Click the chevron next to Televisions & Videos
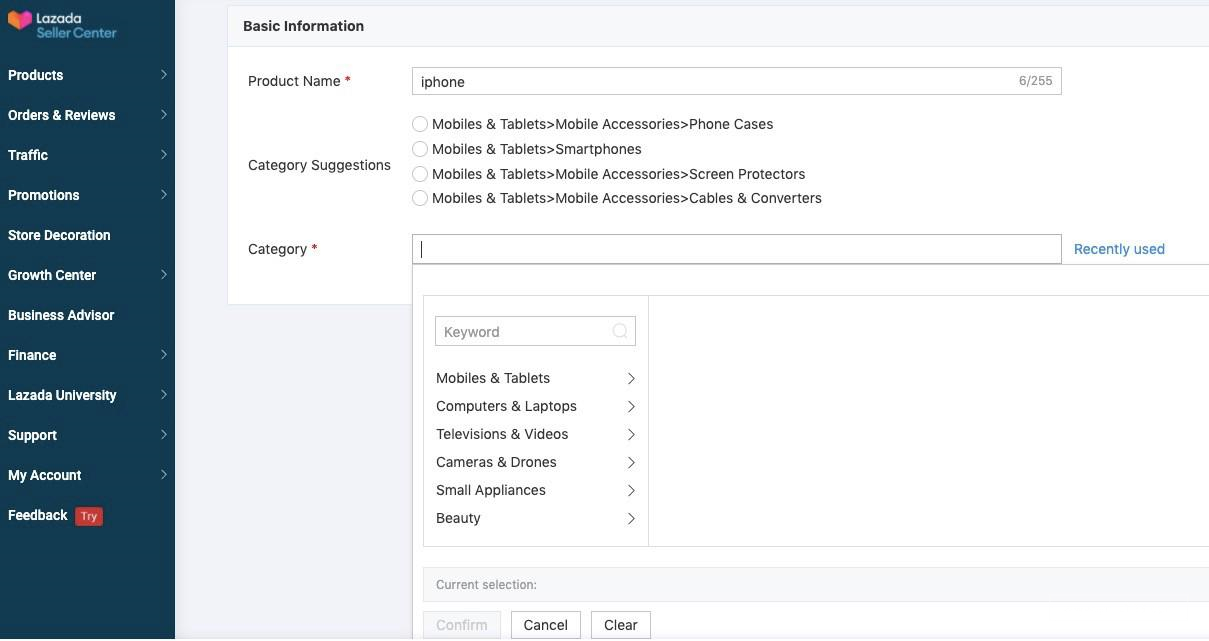Viewport: 1209px width, 641px height. (631, 434)
